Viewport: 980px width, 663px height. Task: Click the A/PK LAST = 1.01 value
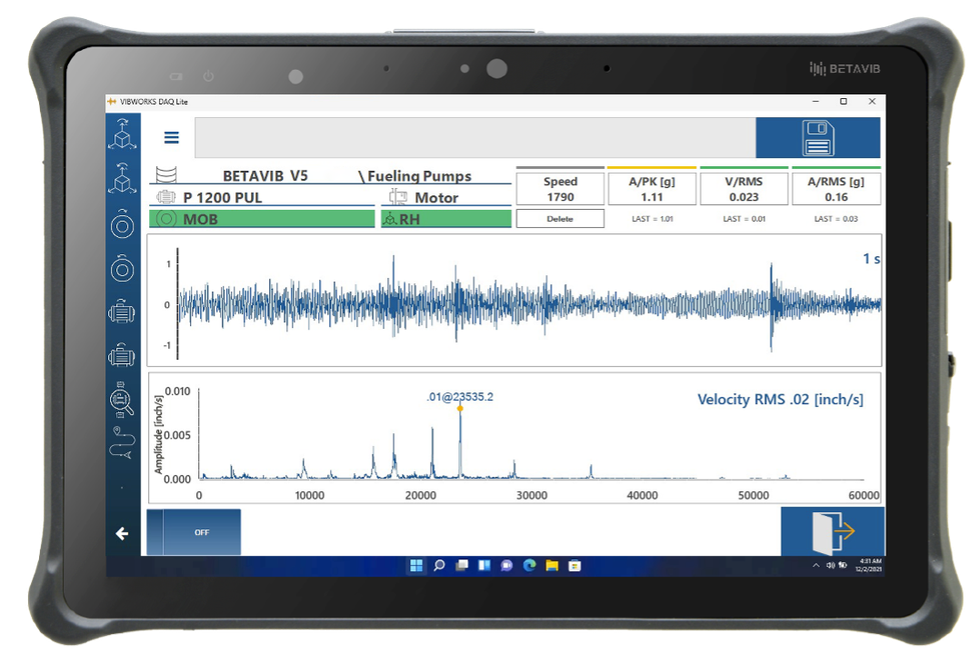[652, 219]
